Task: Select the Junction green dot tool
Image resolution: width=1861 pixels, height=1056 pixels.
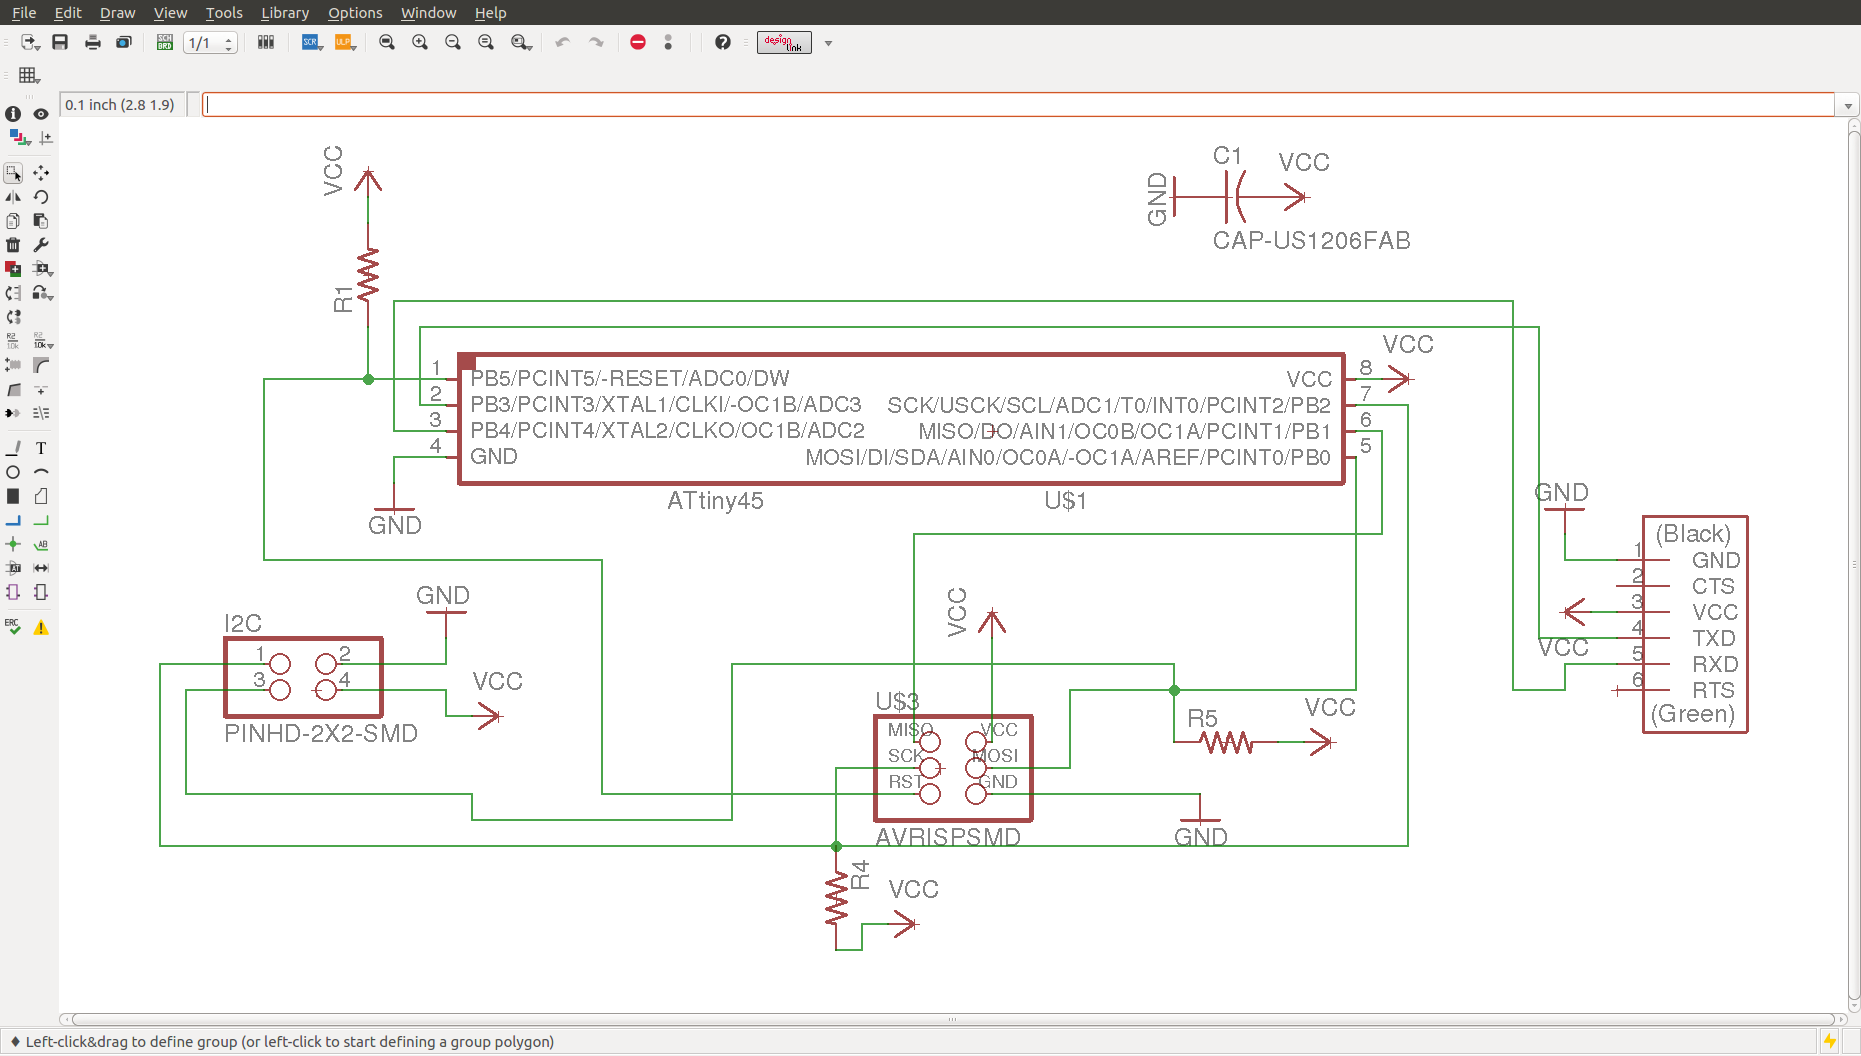Action: coord(13,544)
